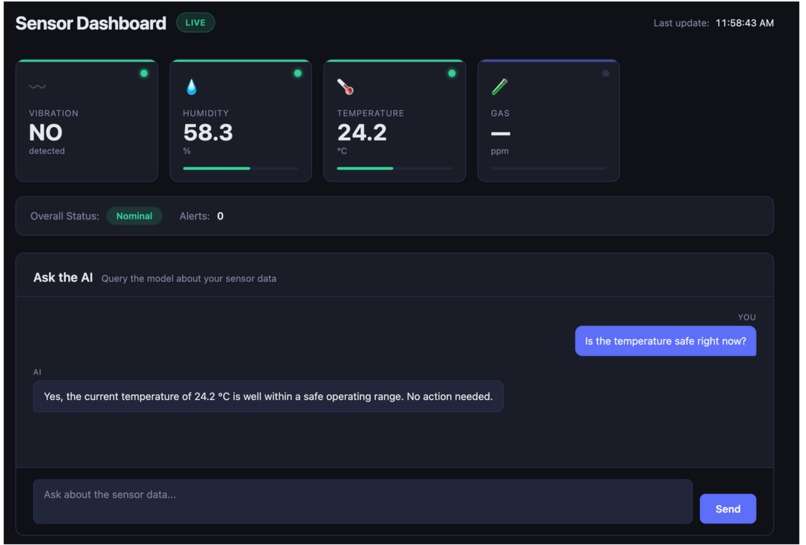Click the 'Overall Status:' label
The width and height of the screenshot is (806, 545).
pos(65,216)
